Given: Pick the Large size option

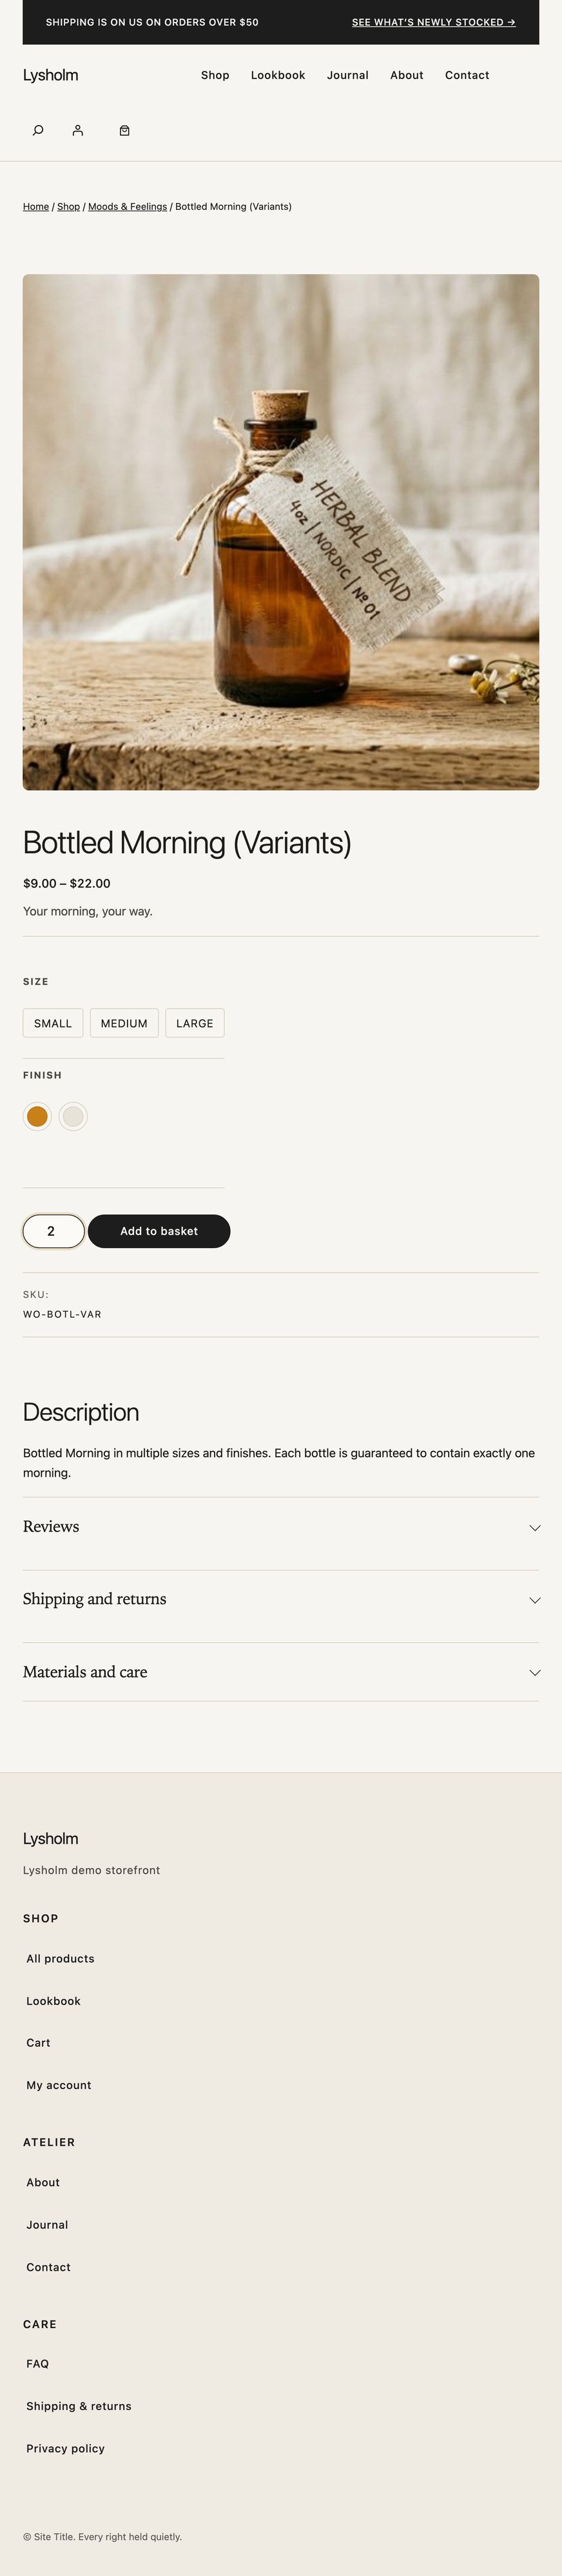Looking at the screenshot, I should [195, 1023].
